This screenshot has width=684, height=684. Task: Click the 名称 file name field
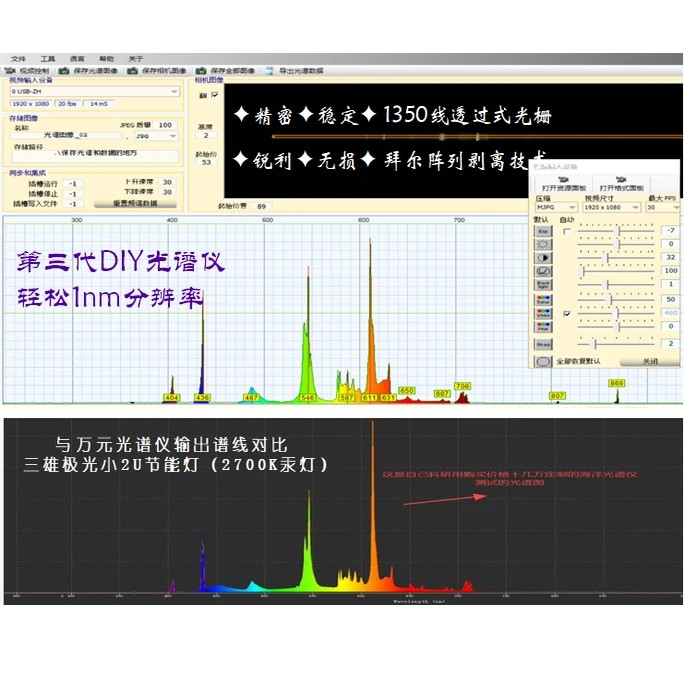pos(65,136)
